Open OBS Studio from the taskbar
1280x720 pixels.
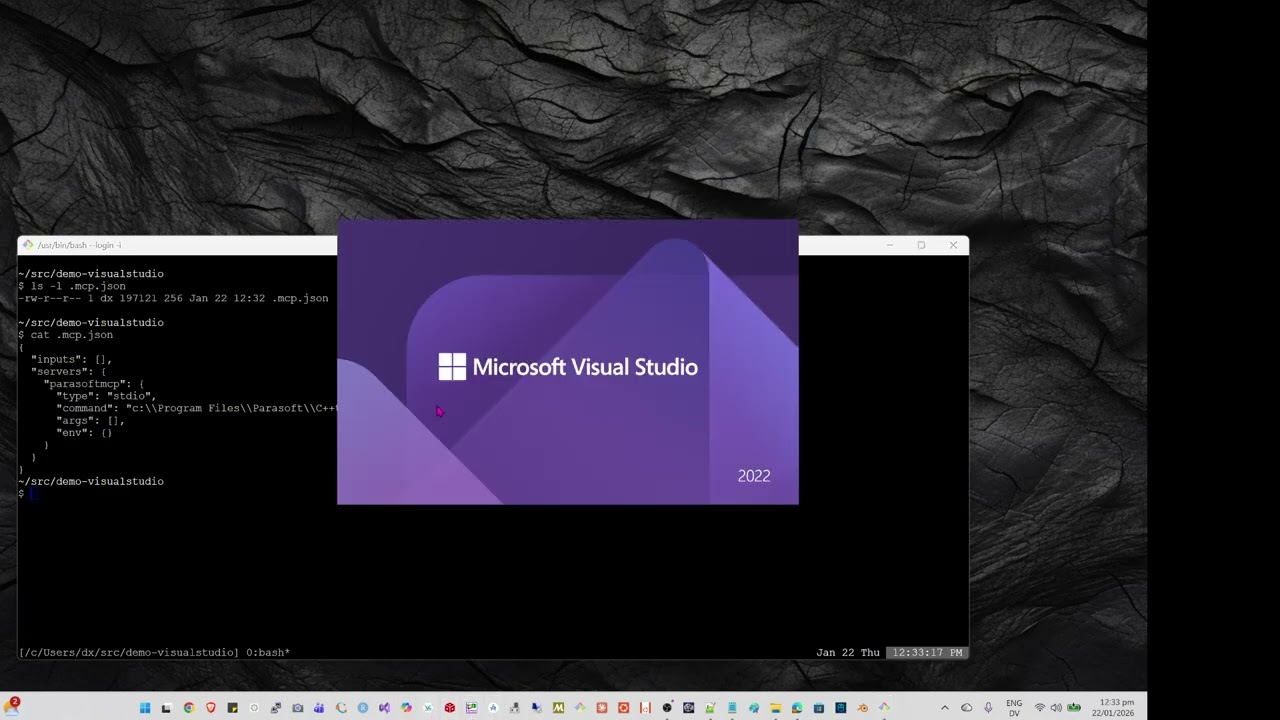tap(667, 708)
